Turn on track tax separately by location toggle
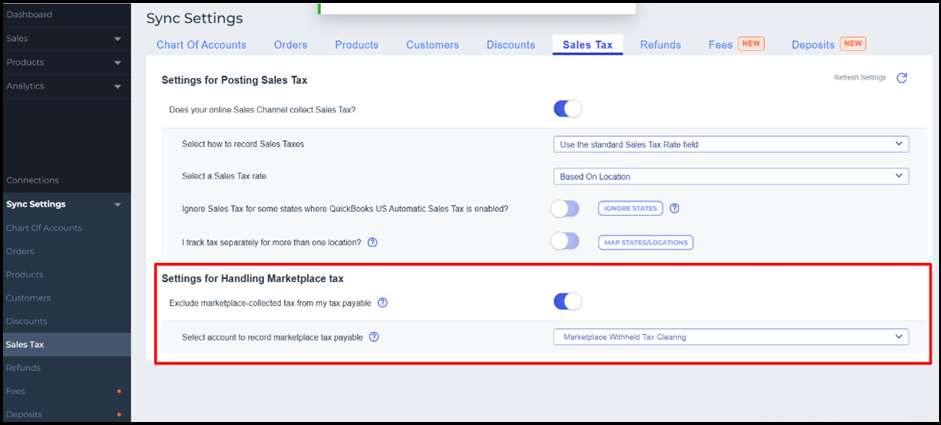 [565, 242]
